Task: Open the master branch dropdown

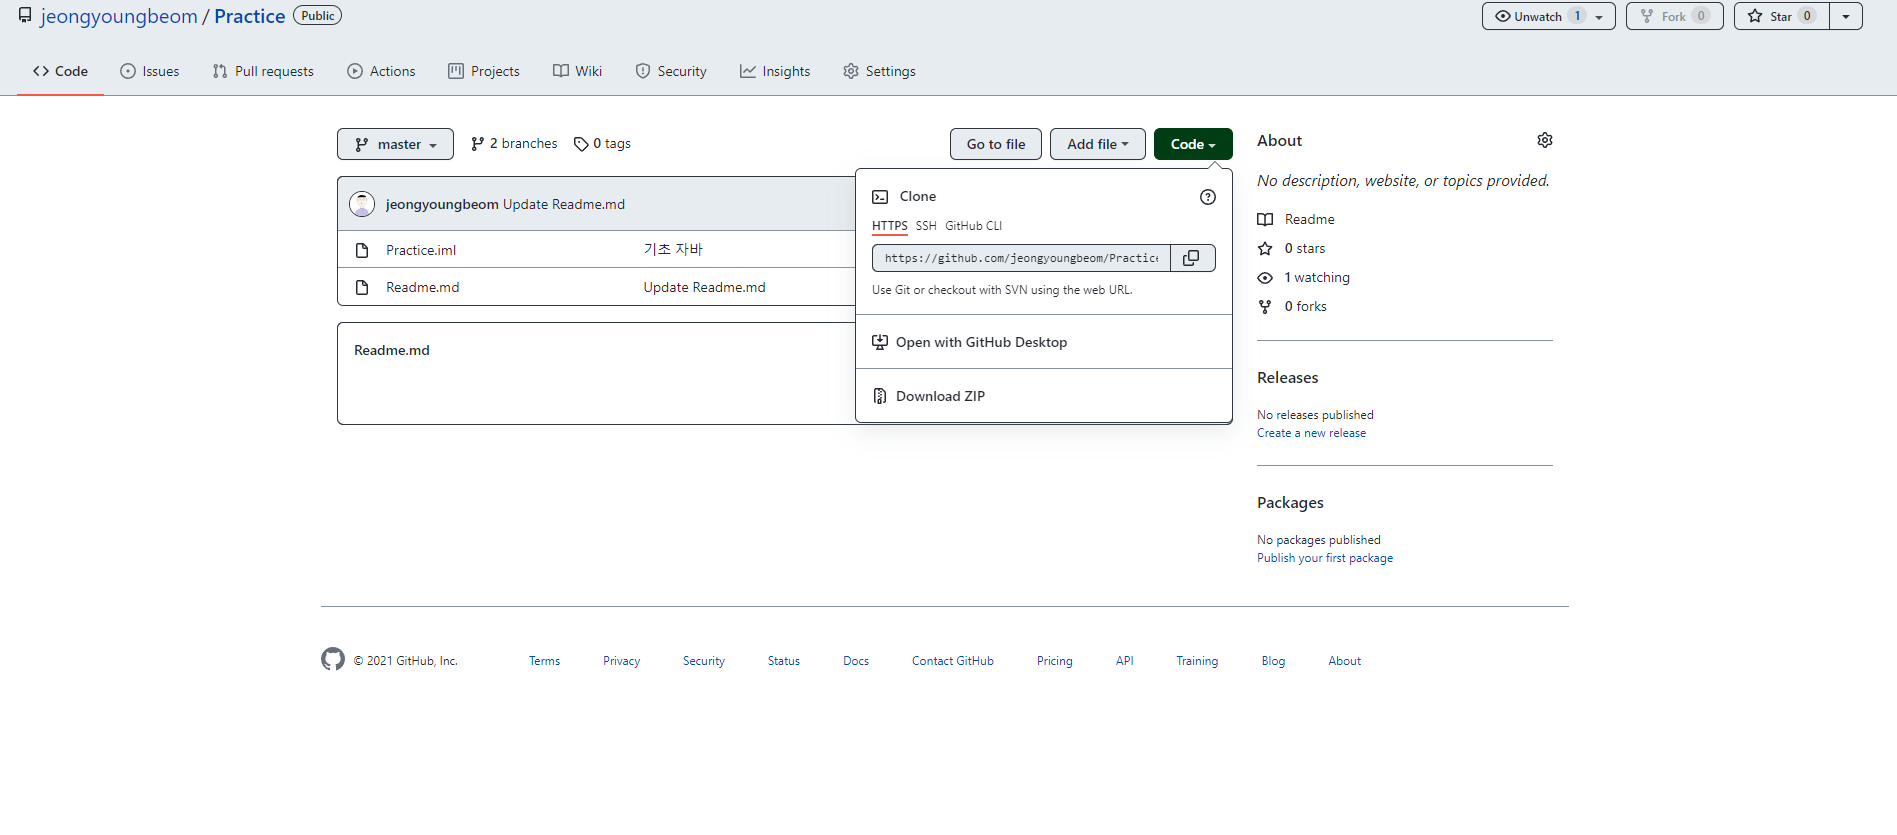Action: pyautogui.click(x=395, y=144)
